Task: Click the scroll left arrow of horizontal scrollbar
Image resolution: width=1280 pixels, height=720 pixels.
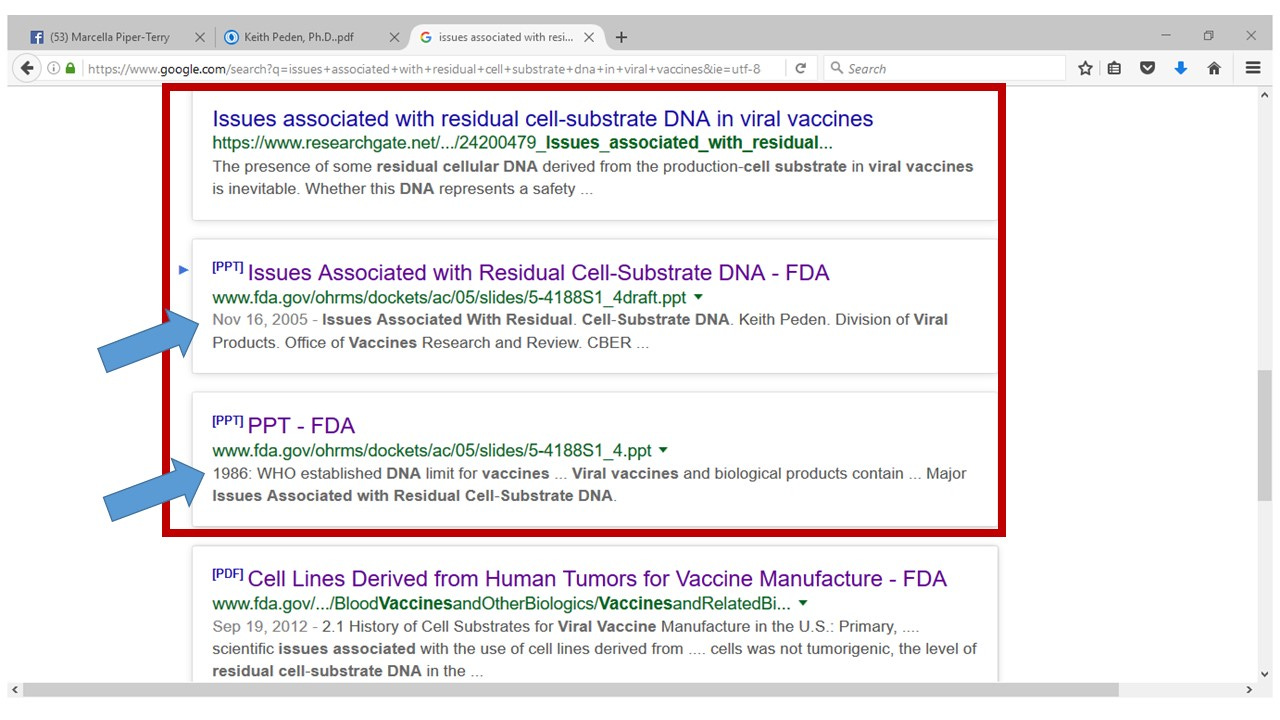Action: tap(14, 690)
